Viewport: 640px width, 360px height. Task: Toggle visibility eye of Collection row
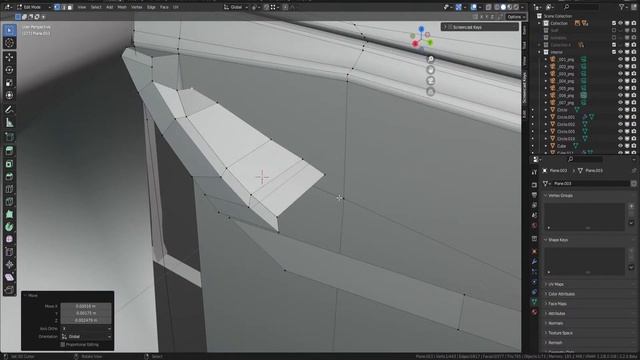coord(620,23)
